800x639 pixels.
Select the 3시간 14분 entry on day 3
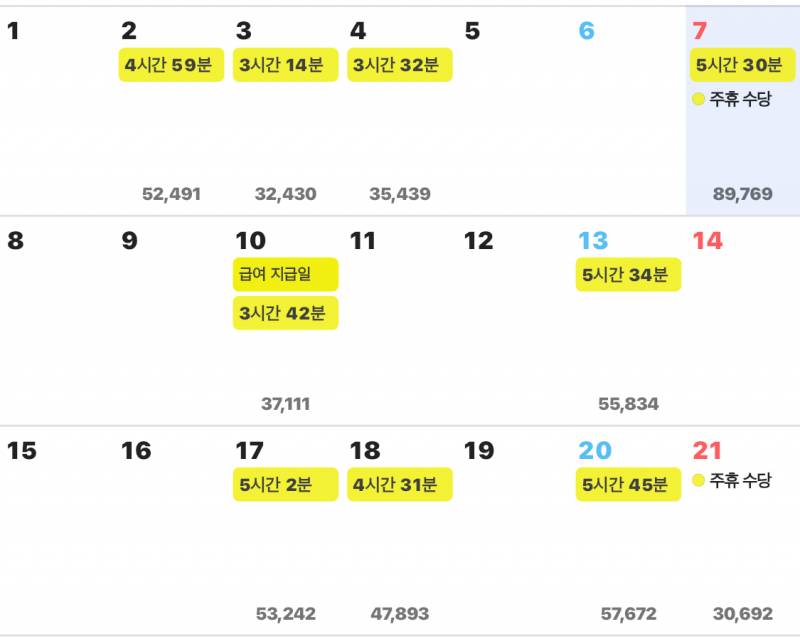pyautogui.click(x=285, y=65)
